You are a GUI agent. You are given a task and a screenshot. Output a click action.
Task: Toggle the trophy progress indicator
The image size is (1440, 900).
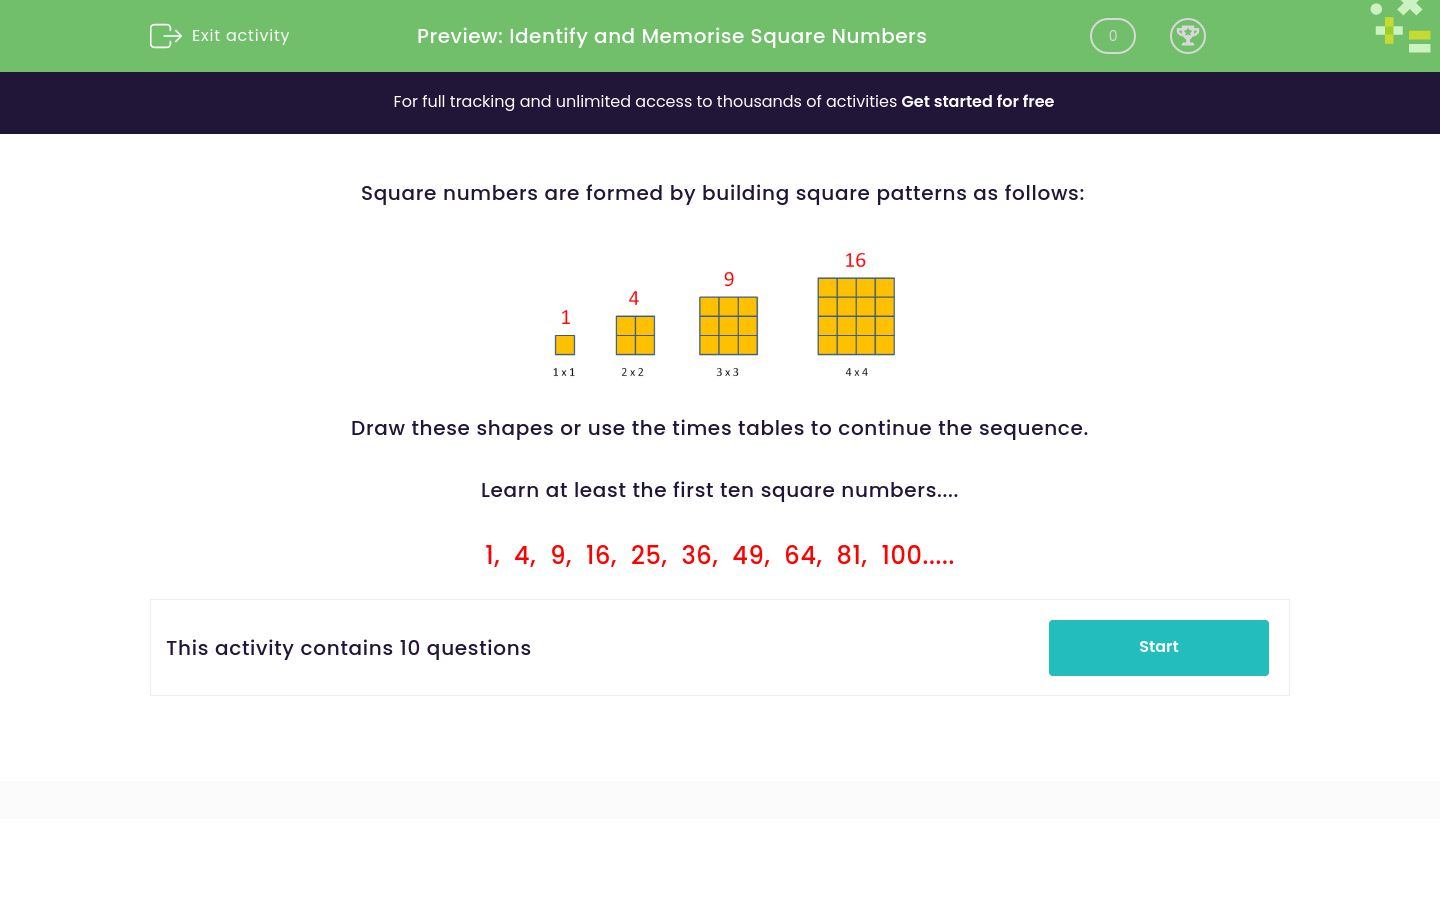1188,36
